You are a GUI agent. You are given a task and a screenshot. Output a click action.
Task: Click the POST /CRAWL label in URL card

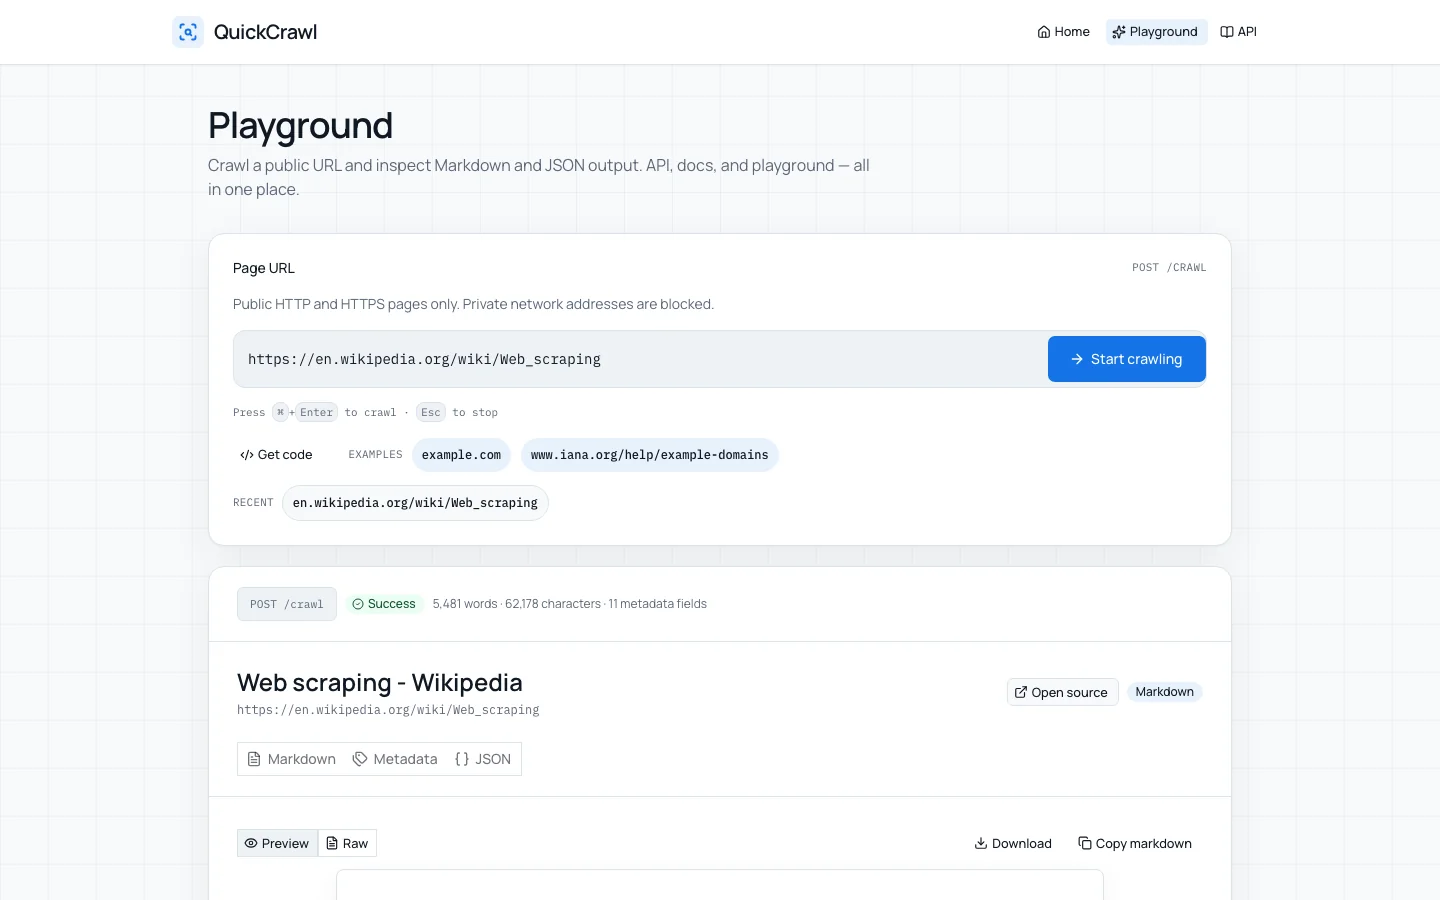click(x=1169, y=268)
